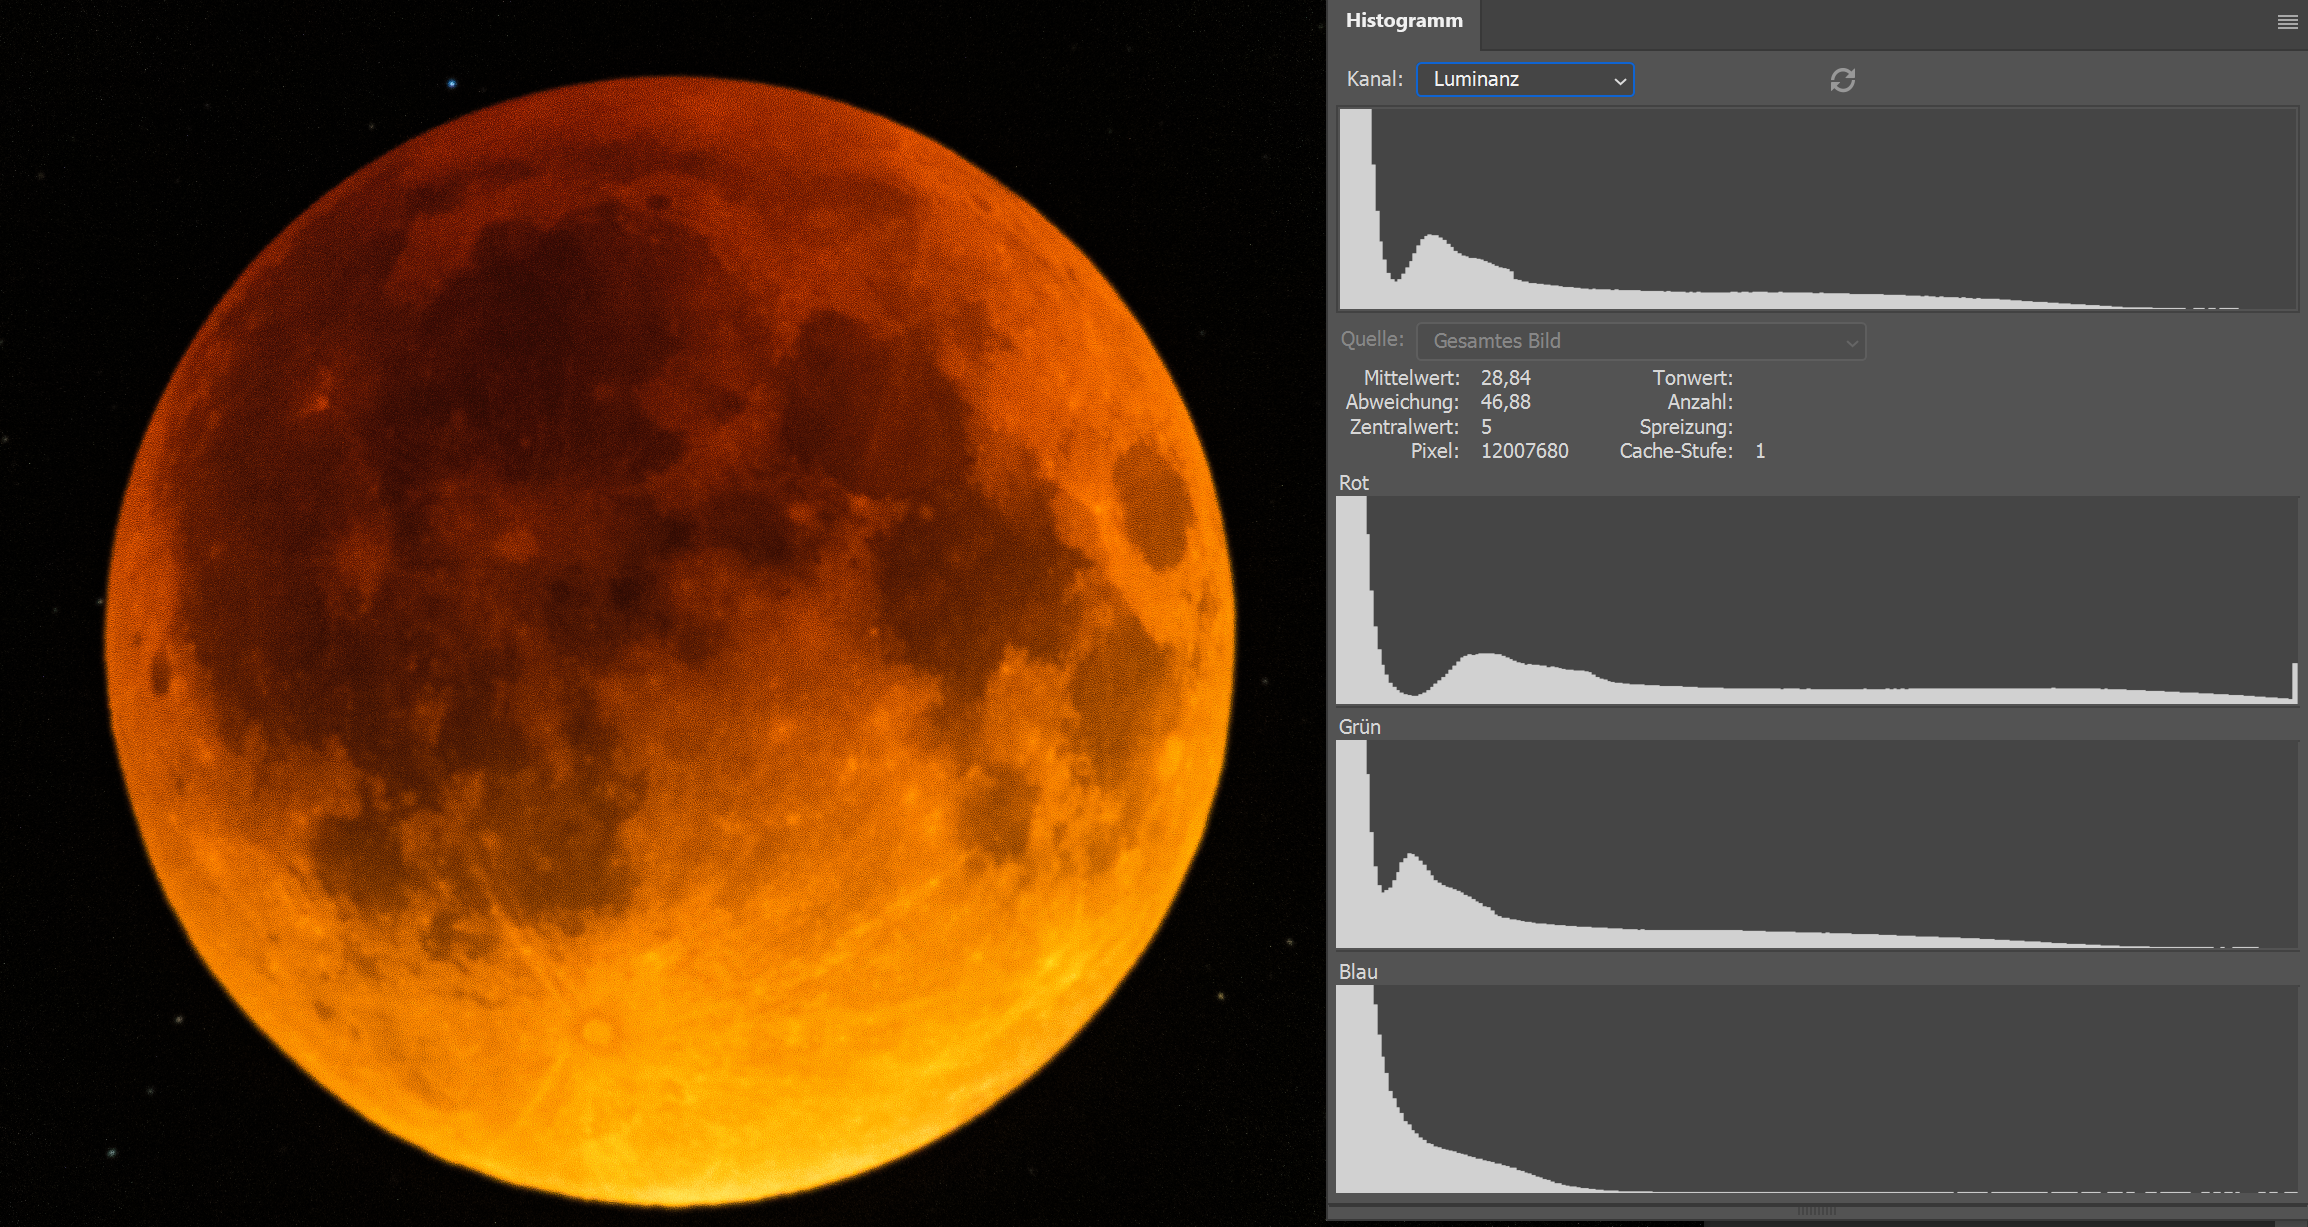
Task: Click the blue star above the moon
Action: point(452,84)
